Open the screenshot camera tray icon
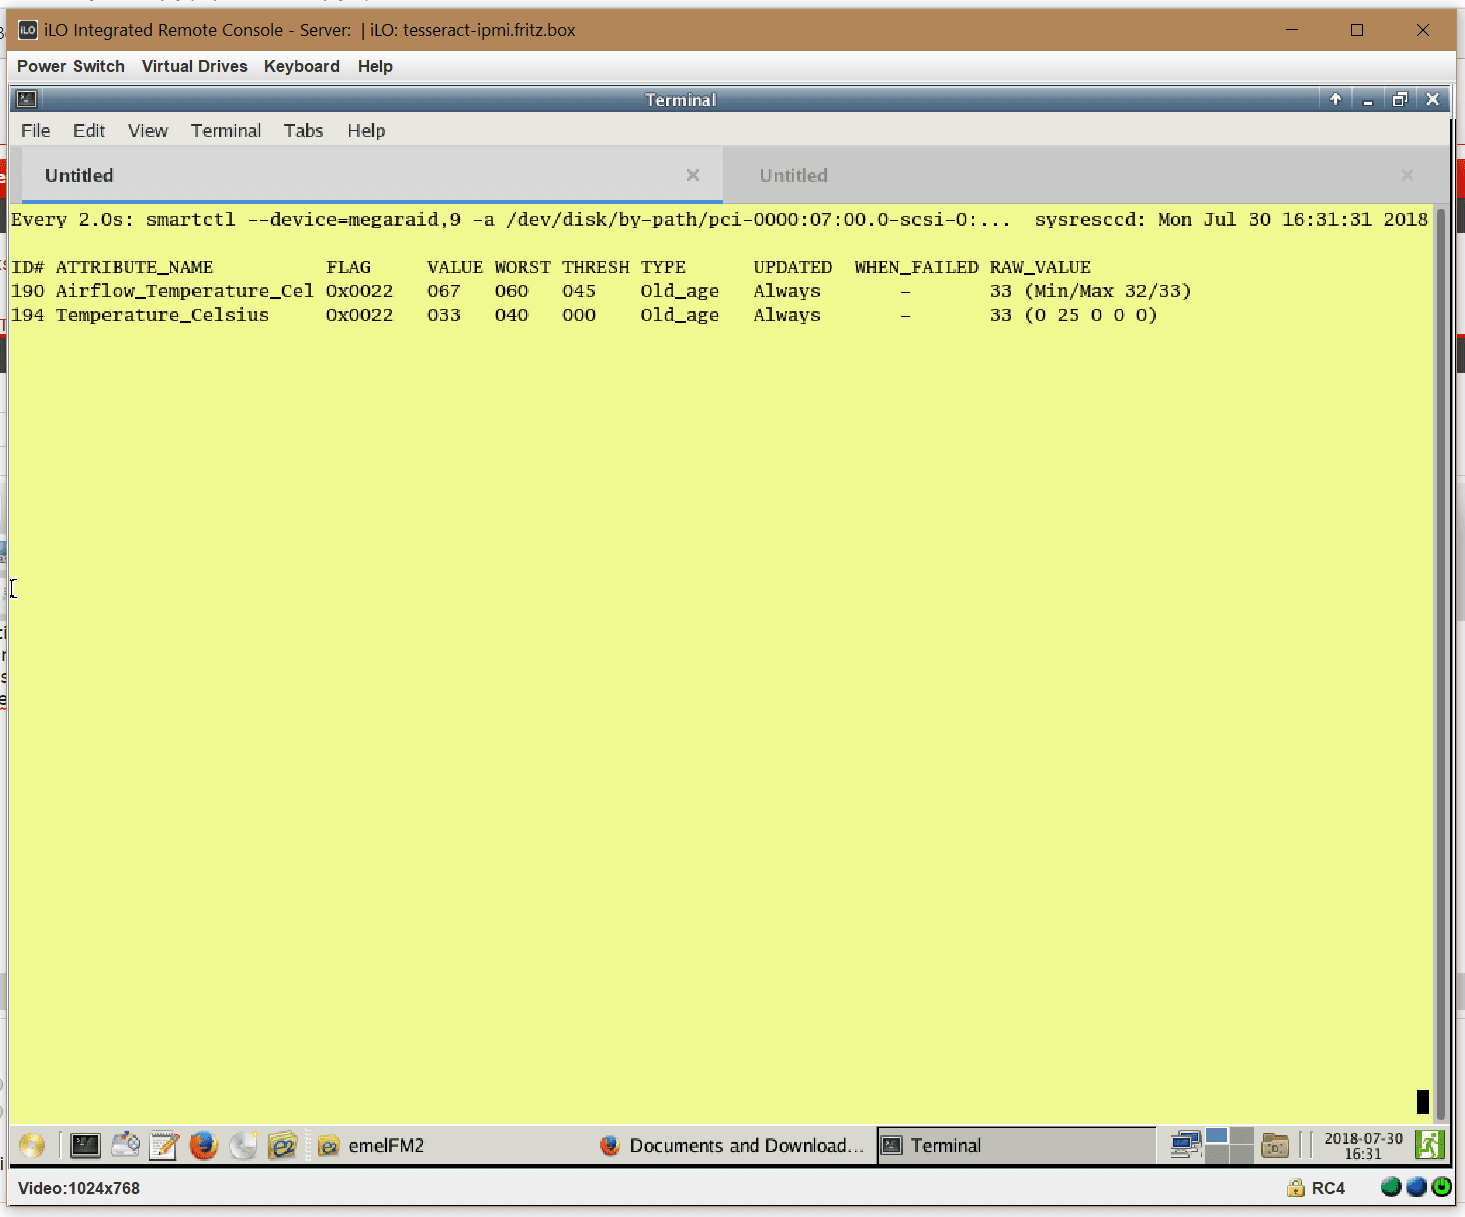1465x1217 pixels. (x=1274, y=1146)
